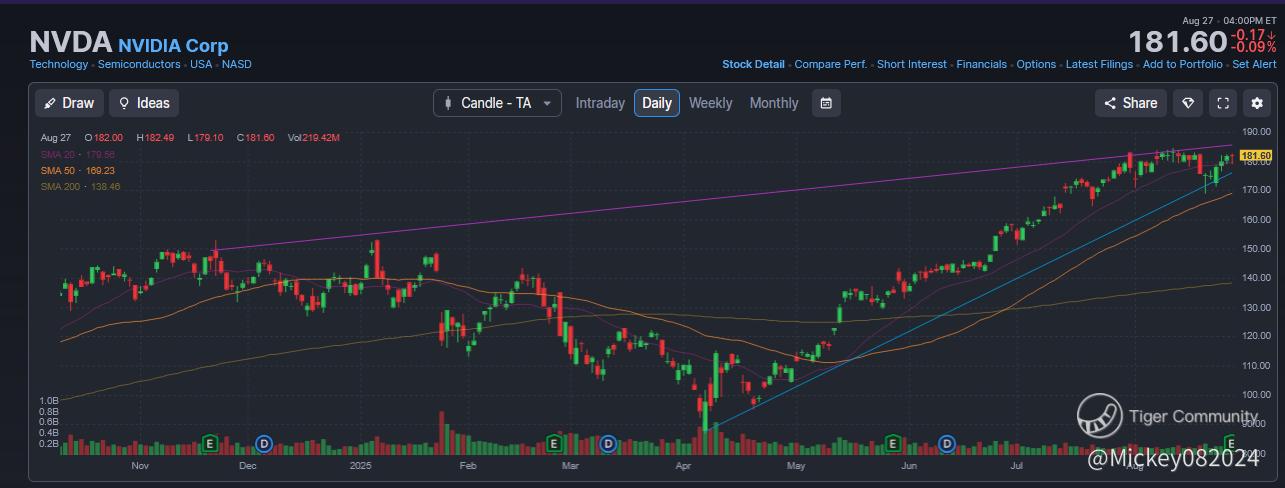1285x488 pixels.
Task: Click the NVDA ticker symbol heading
Action: (x=71, y=42)
